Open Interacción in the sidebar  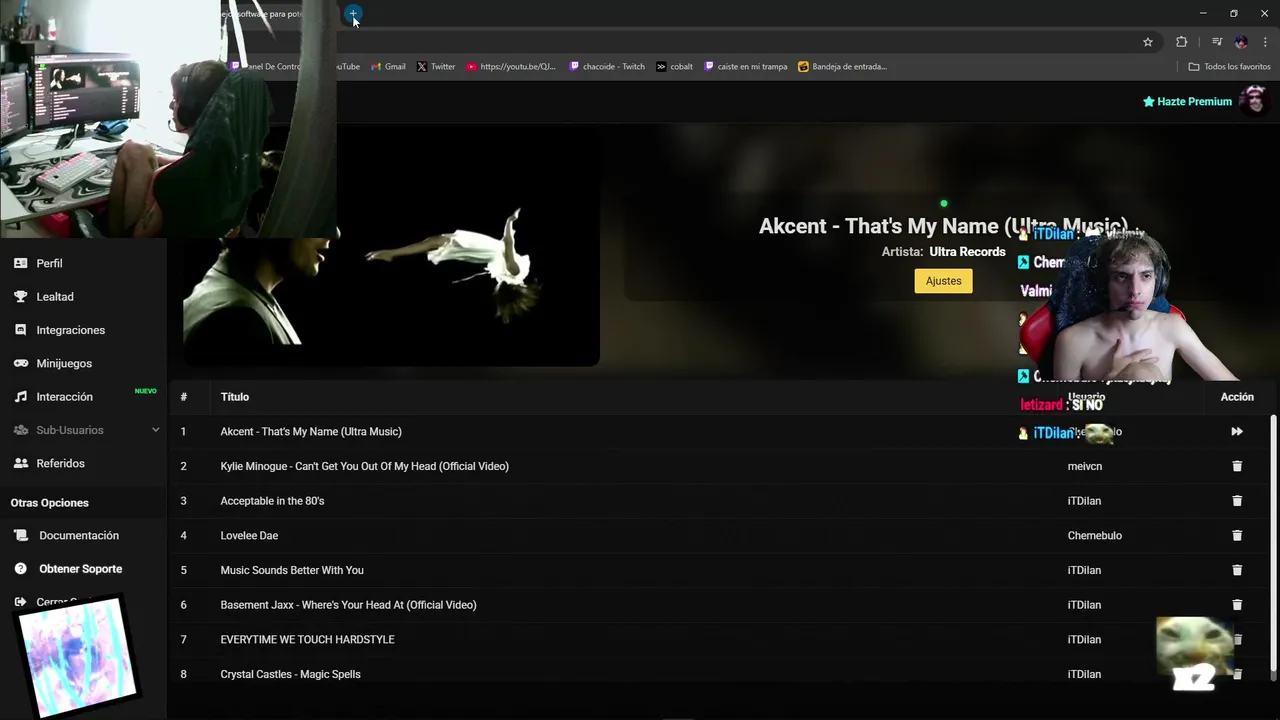[x=64, y=397]
